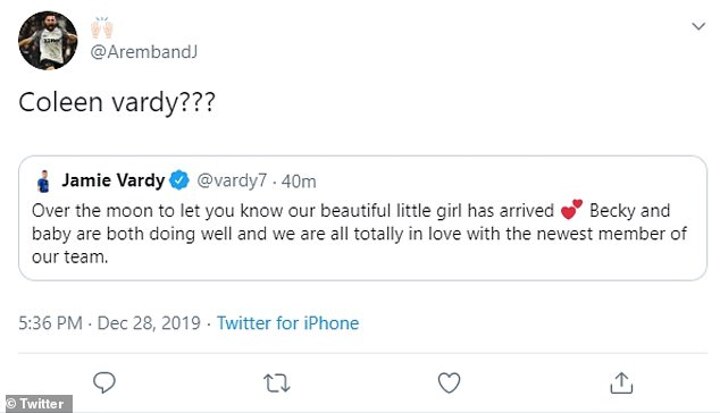Click the 'Coleen vardy???' tweet text

[125, 106]
